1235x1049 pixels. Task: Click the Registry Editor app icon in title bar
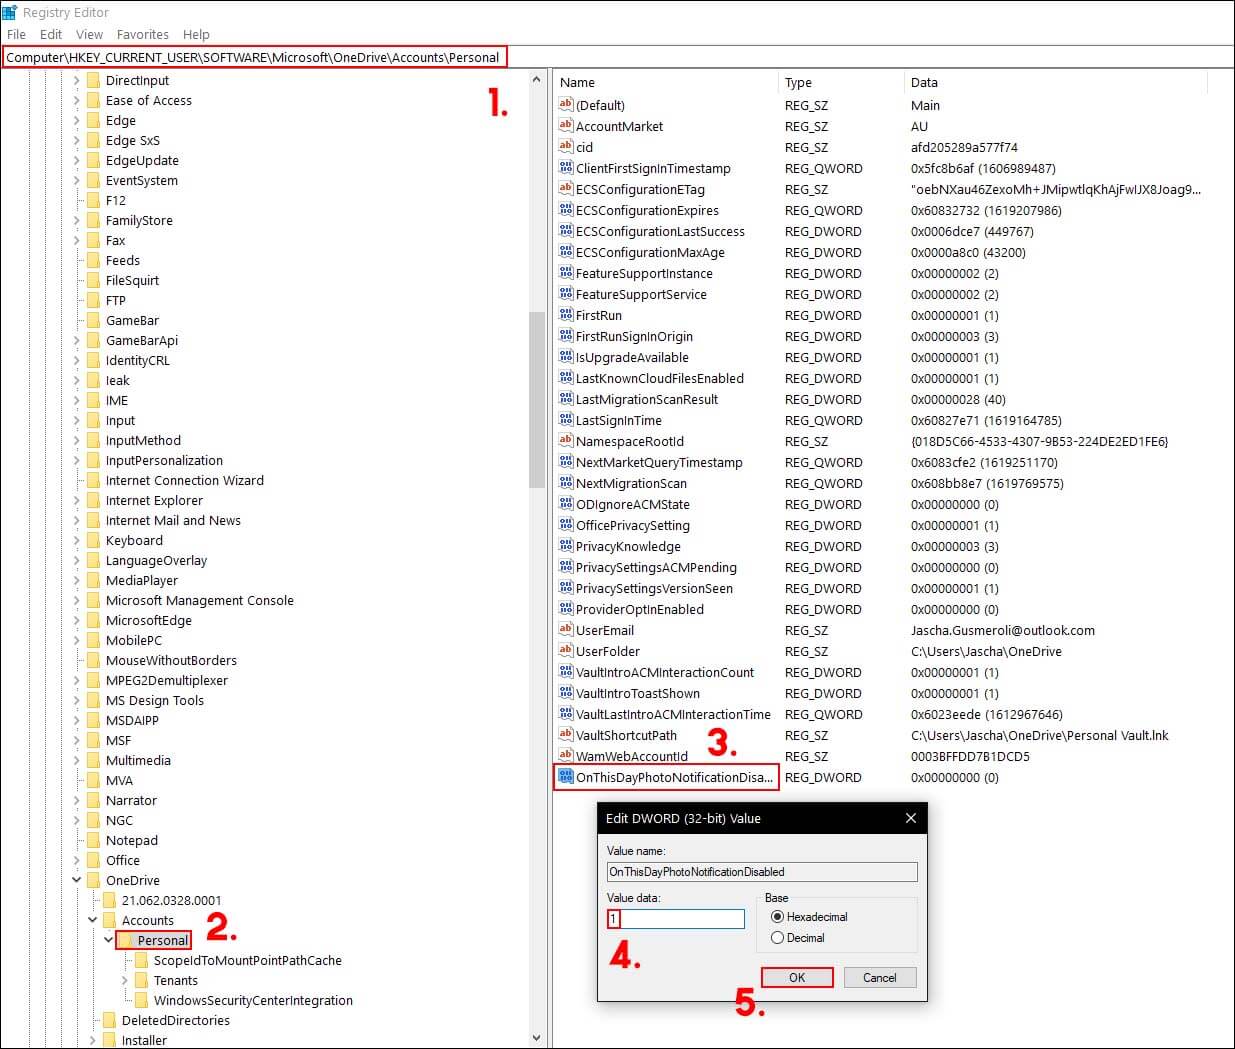(10, 12)
